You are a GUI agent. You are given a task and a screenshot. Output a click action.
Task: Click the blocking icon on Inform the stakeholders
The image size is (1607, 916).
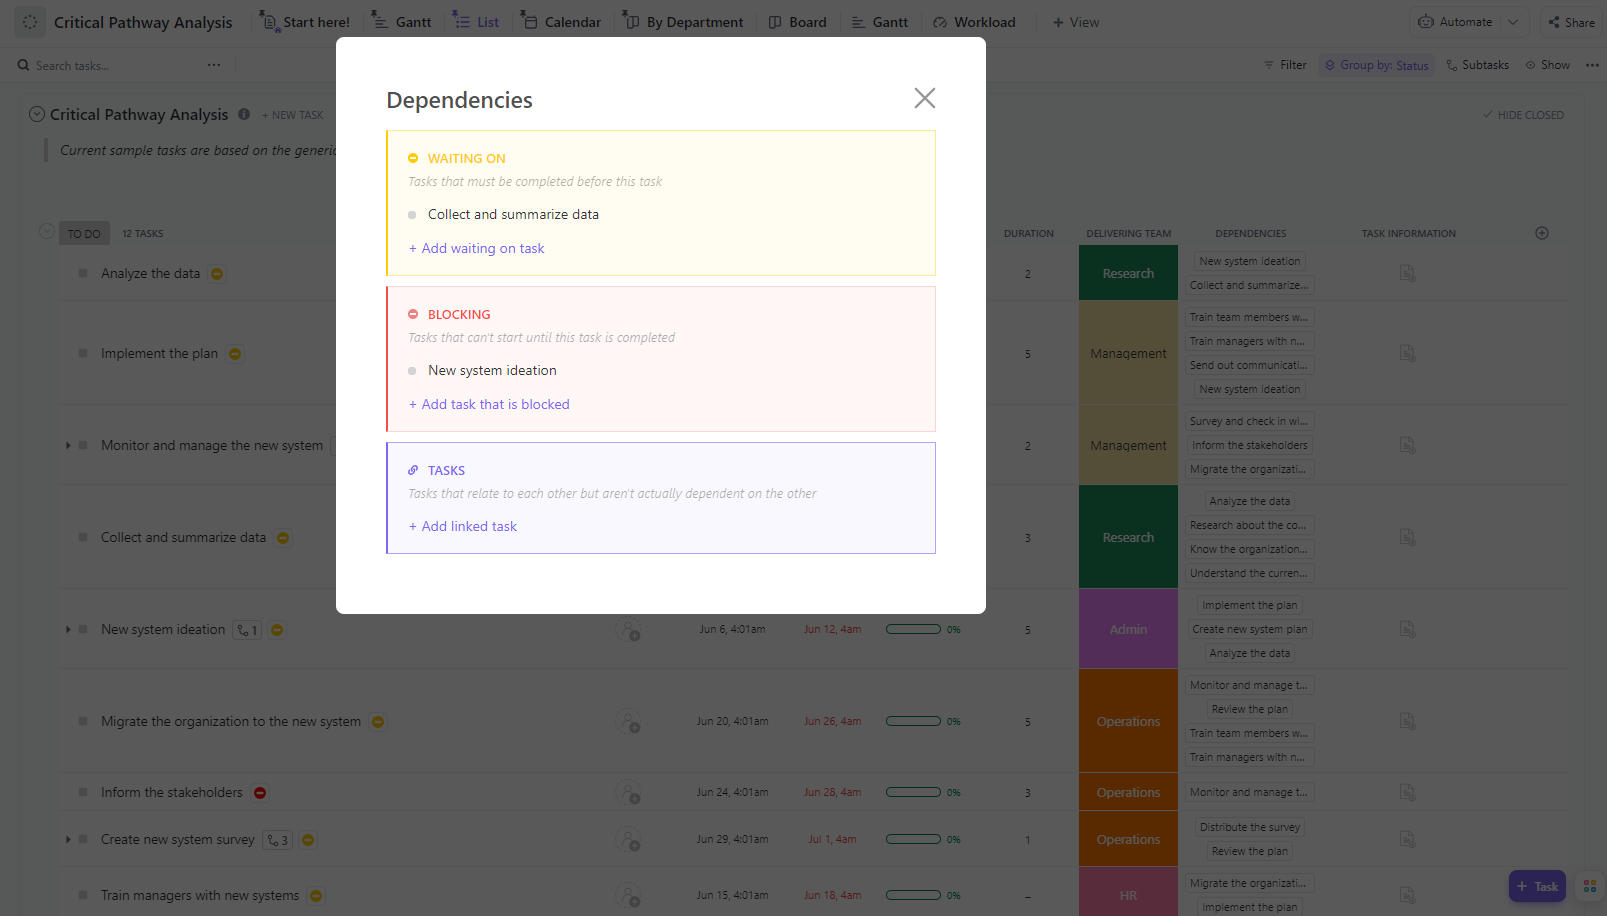[260, 793]
